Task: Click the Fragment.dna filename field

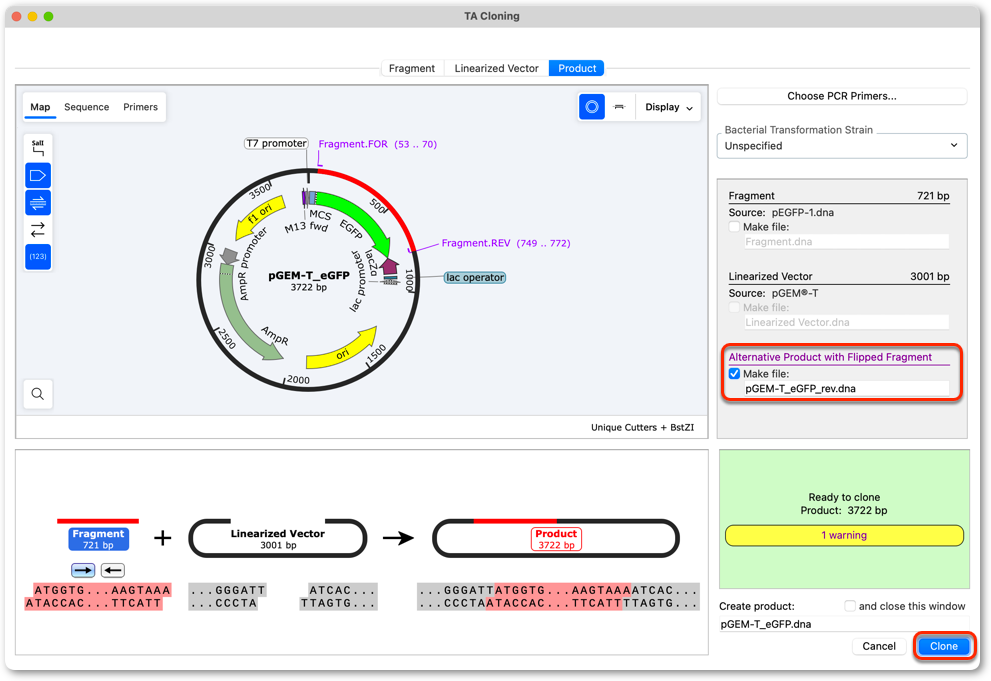Action: click(846, 241)
